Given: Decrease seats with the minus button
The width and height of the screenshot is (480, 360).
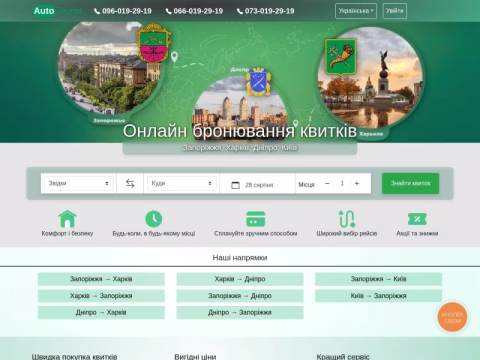Looking at the screenshot, I should pyautogui.click(x=327, y=184).
